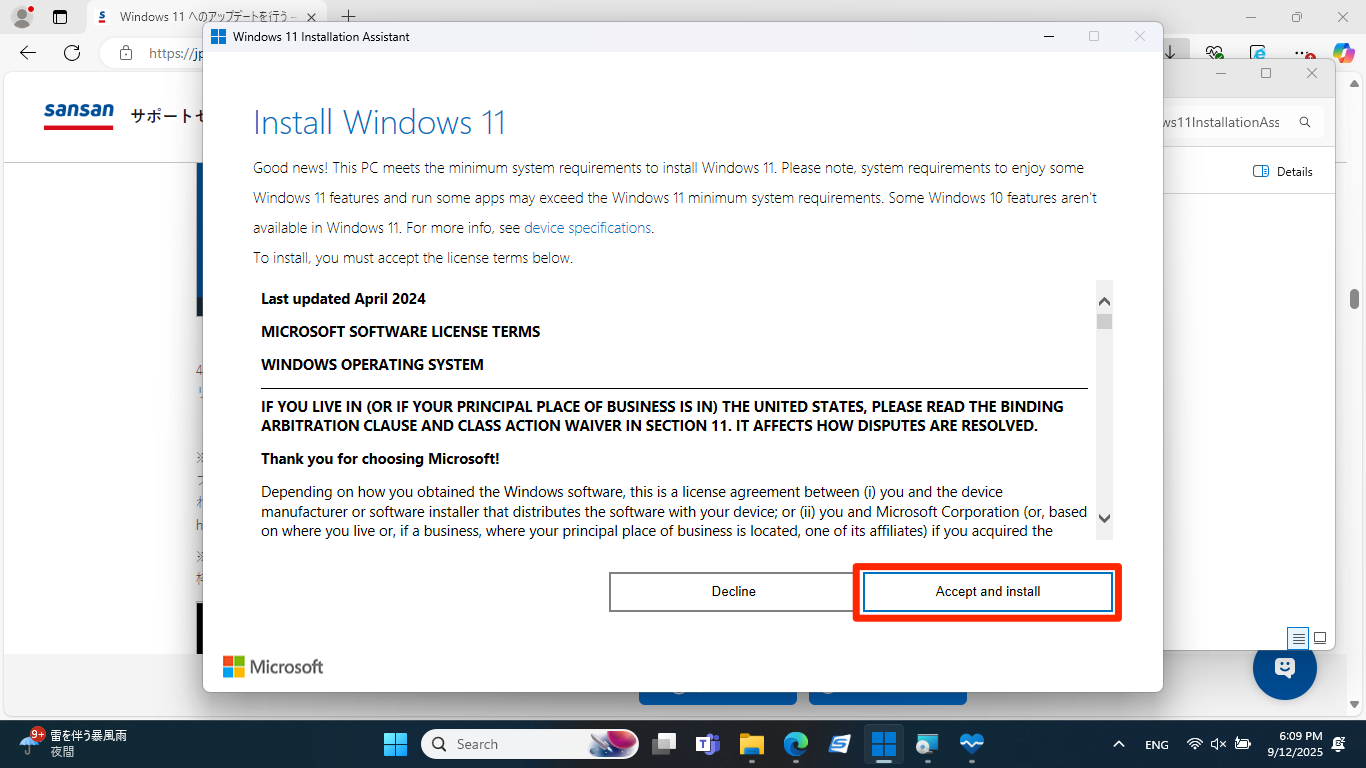Switch File Explorer to large thumbnails view
This screenshot has height=768, width=1366.
(x=1320, y=638)
